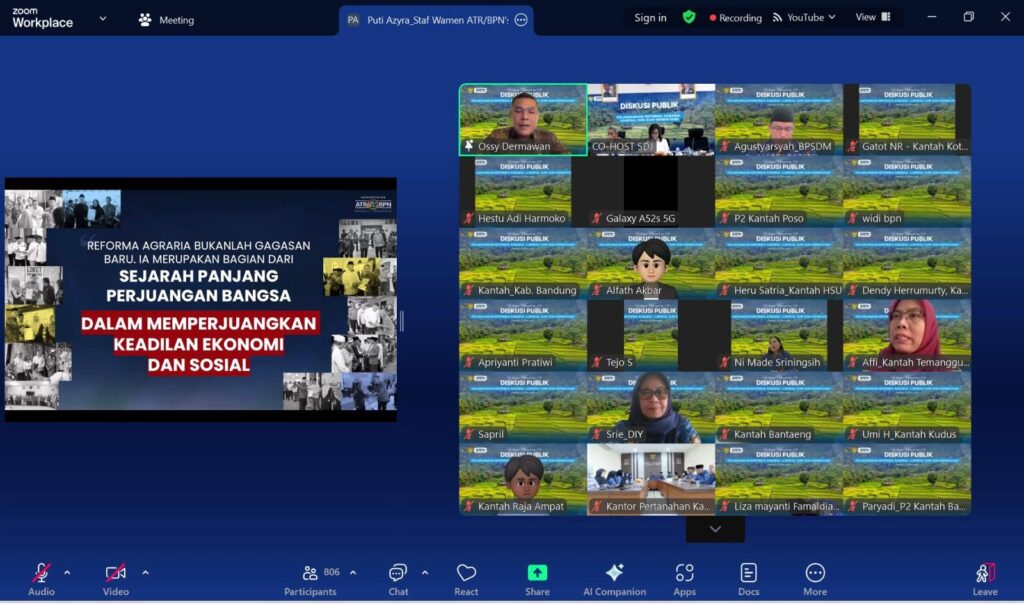Open the YouTube live stream dropdown
The width and height of the screenshot is (1024, 604).
pos(804,17)
